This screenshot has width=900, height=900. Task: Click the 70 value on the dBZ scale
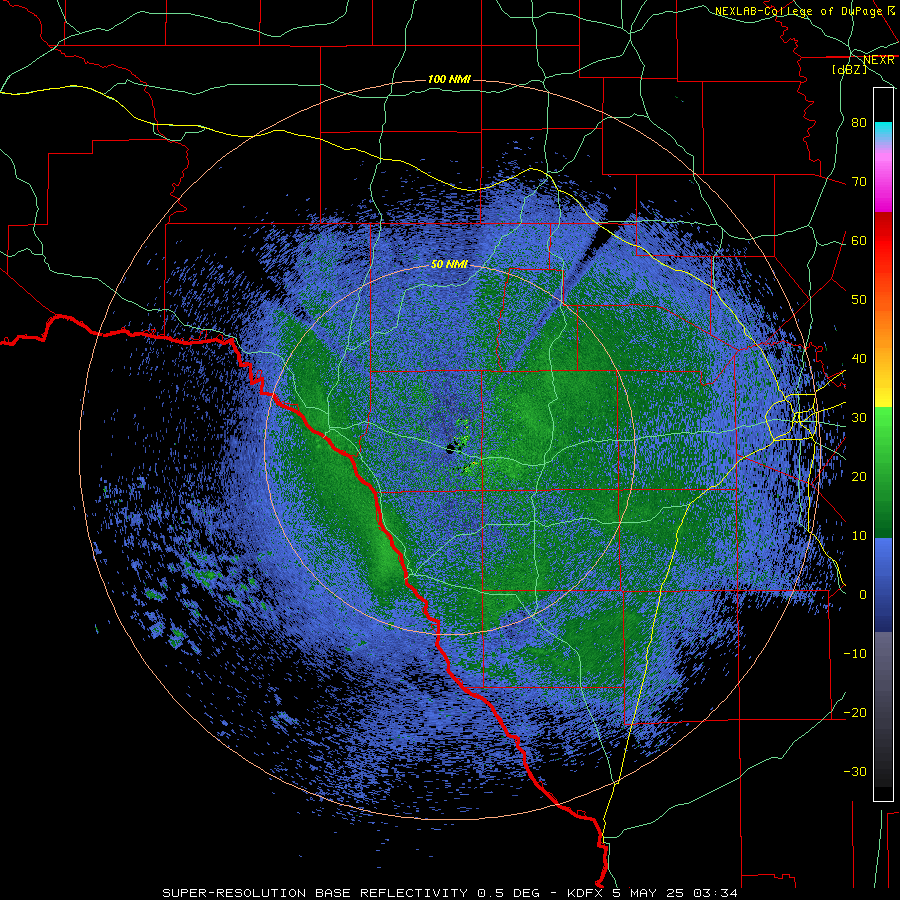[x=859, y=181]
